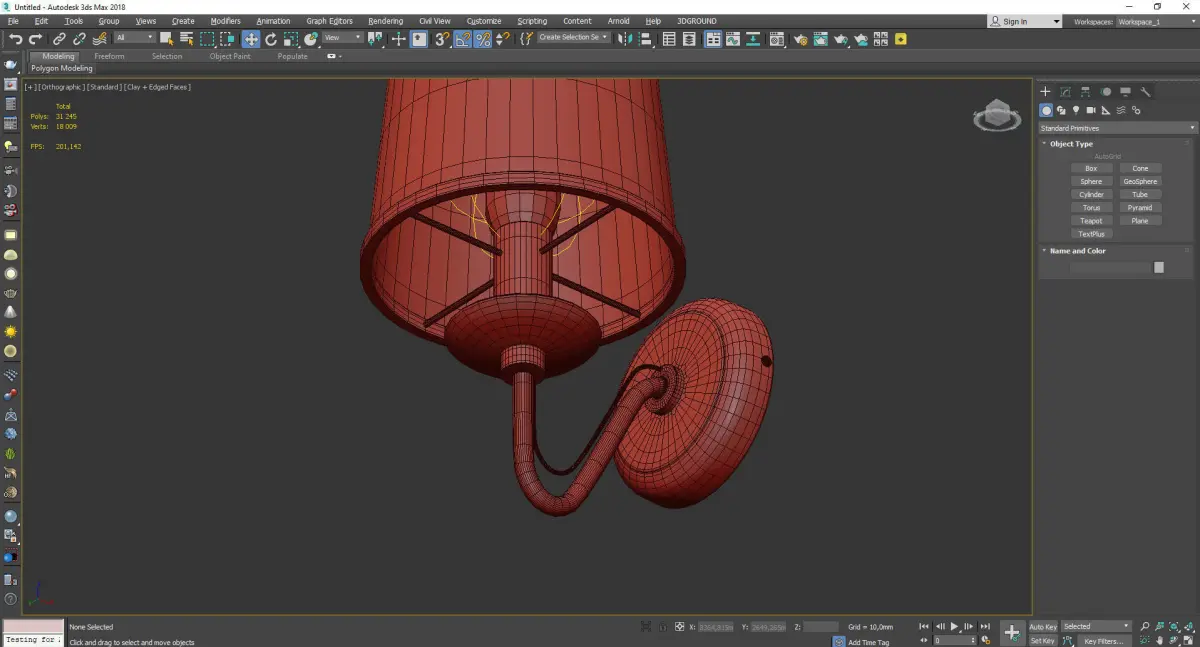Image resolution: width=1200 pixels, height=647 pixels.
Task: Click the Align tool icon
Action: point(644,39)
